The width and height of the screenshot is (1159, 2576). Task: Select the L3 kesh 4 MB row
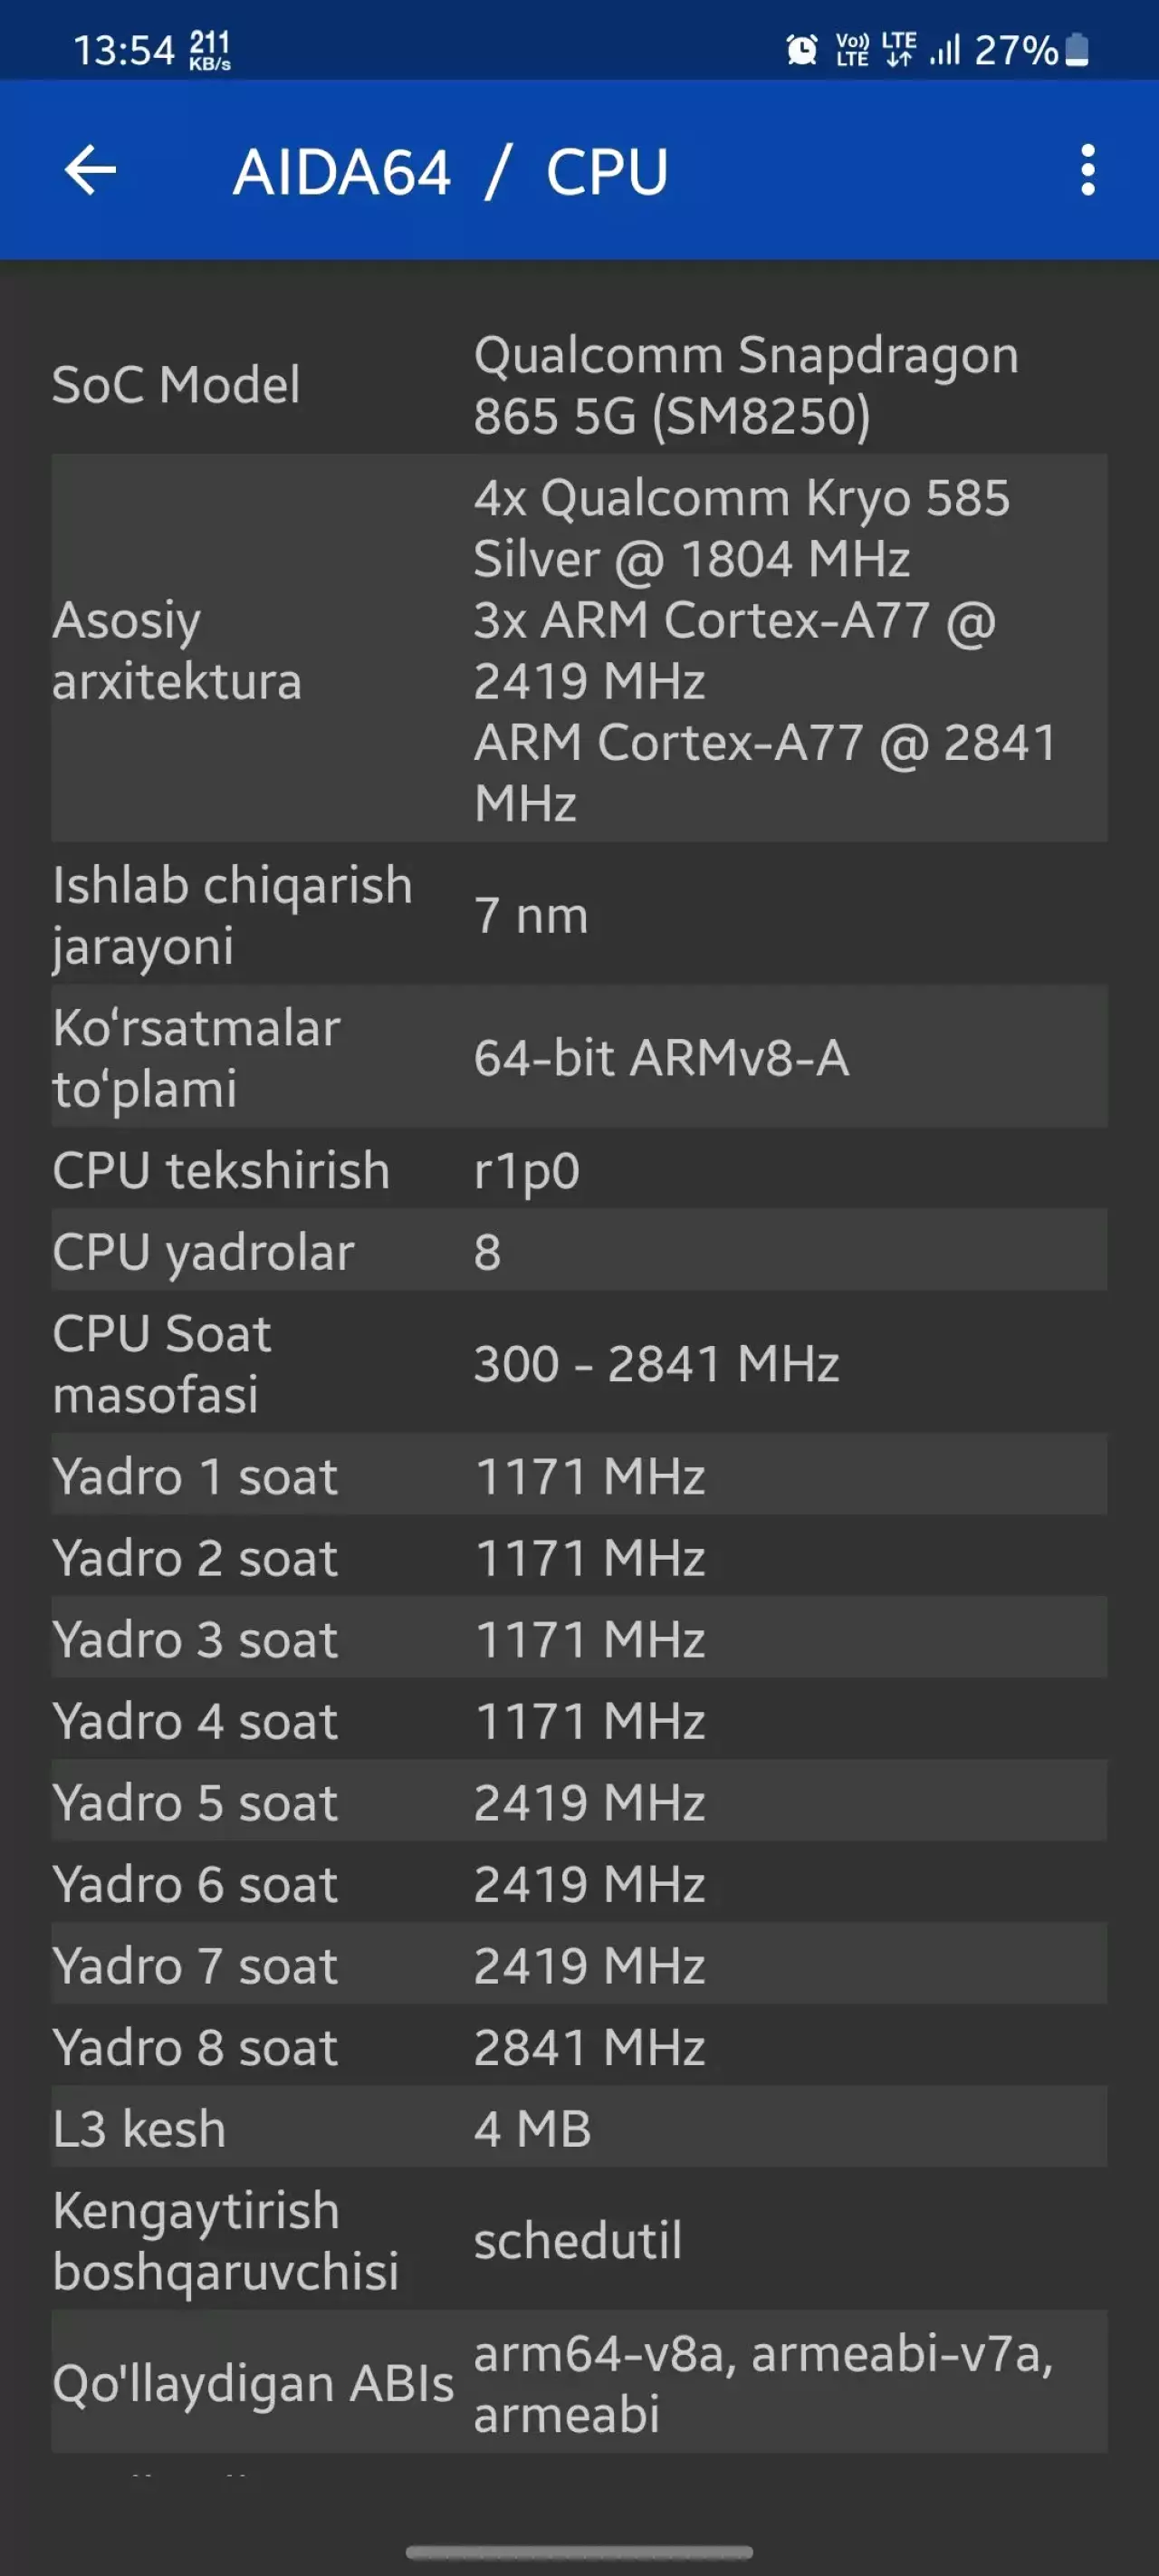(579, 2127)
